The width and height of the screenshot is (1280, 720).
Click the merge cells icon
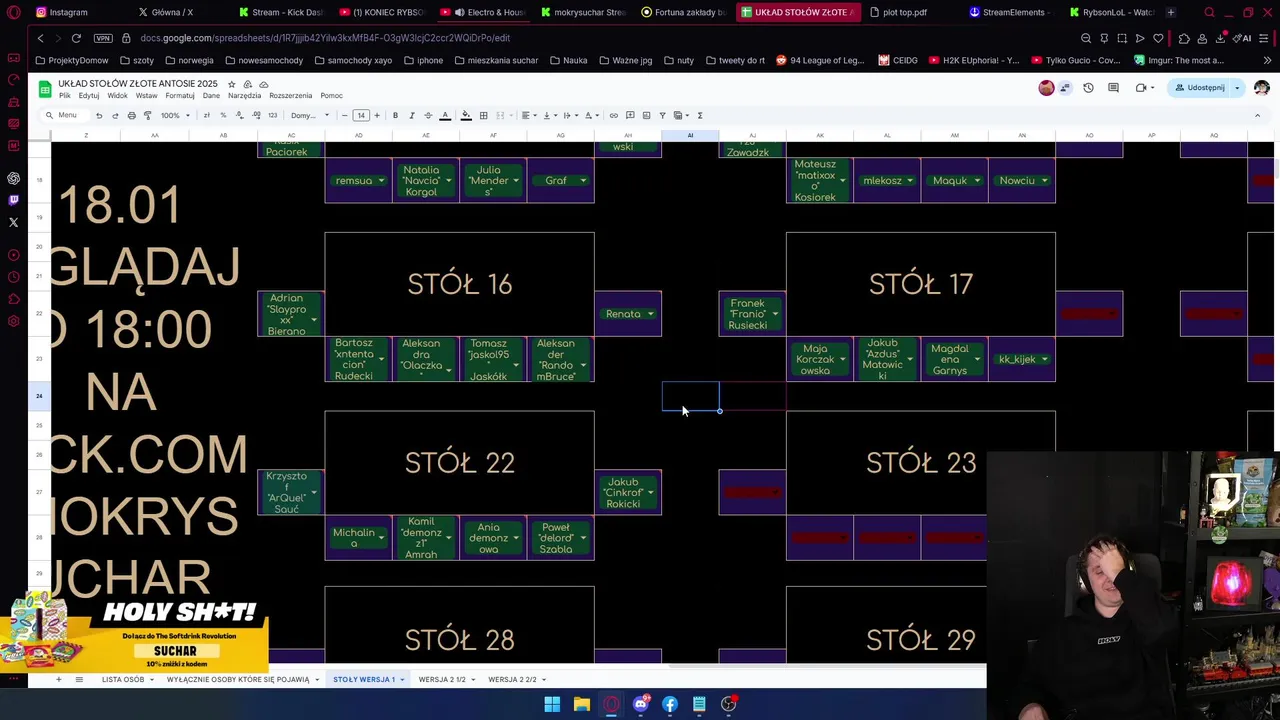pos(500,115)
